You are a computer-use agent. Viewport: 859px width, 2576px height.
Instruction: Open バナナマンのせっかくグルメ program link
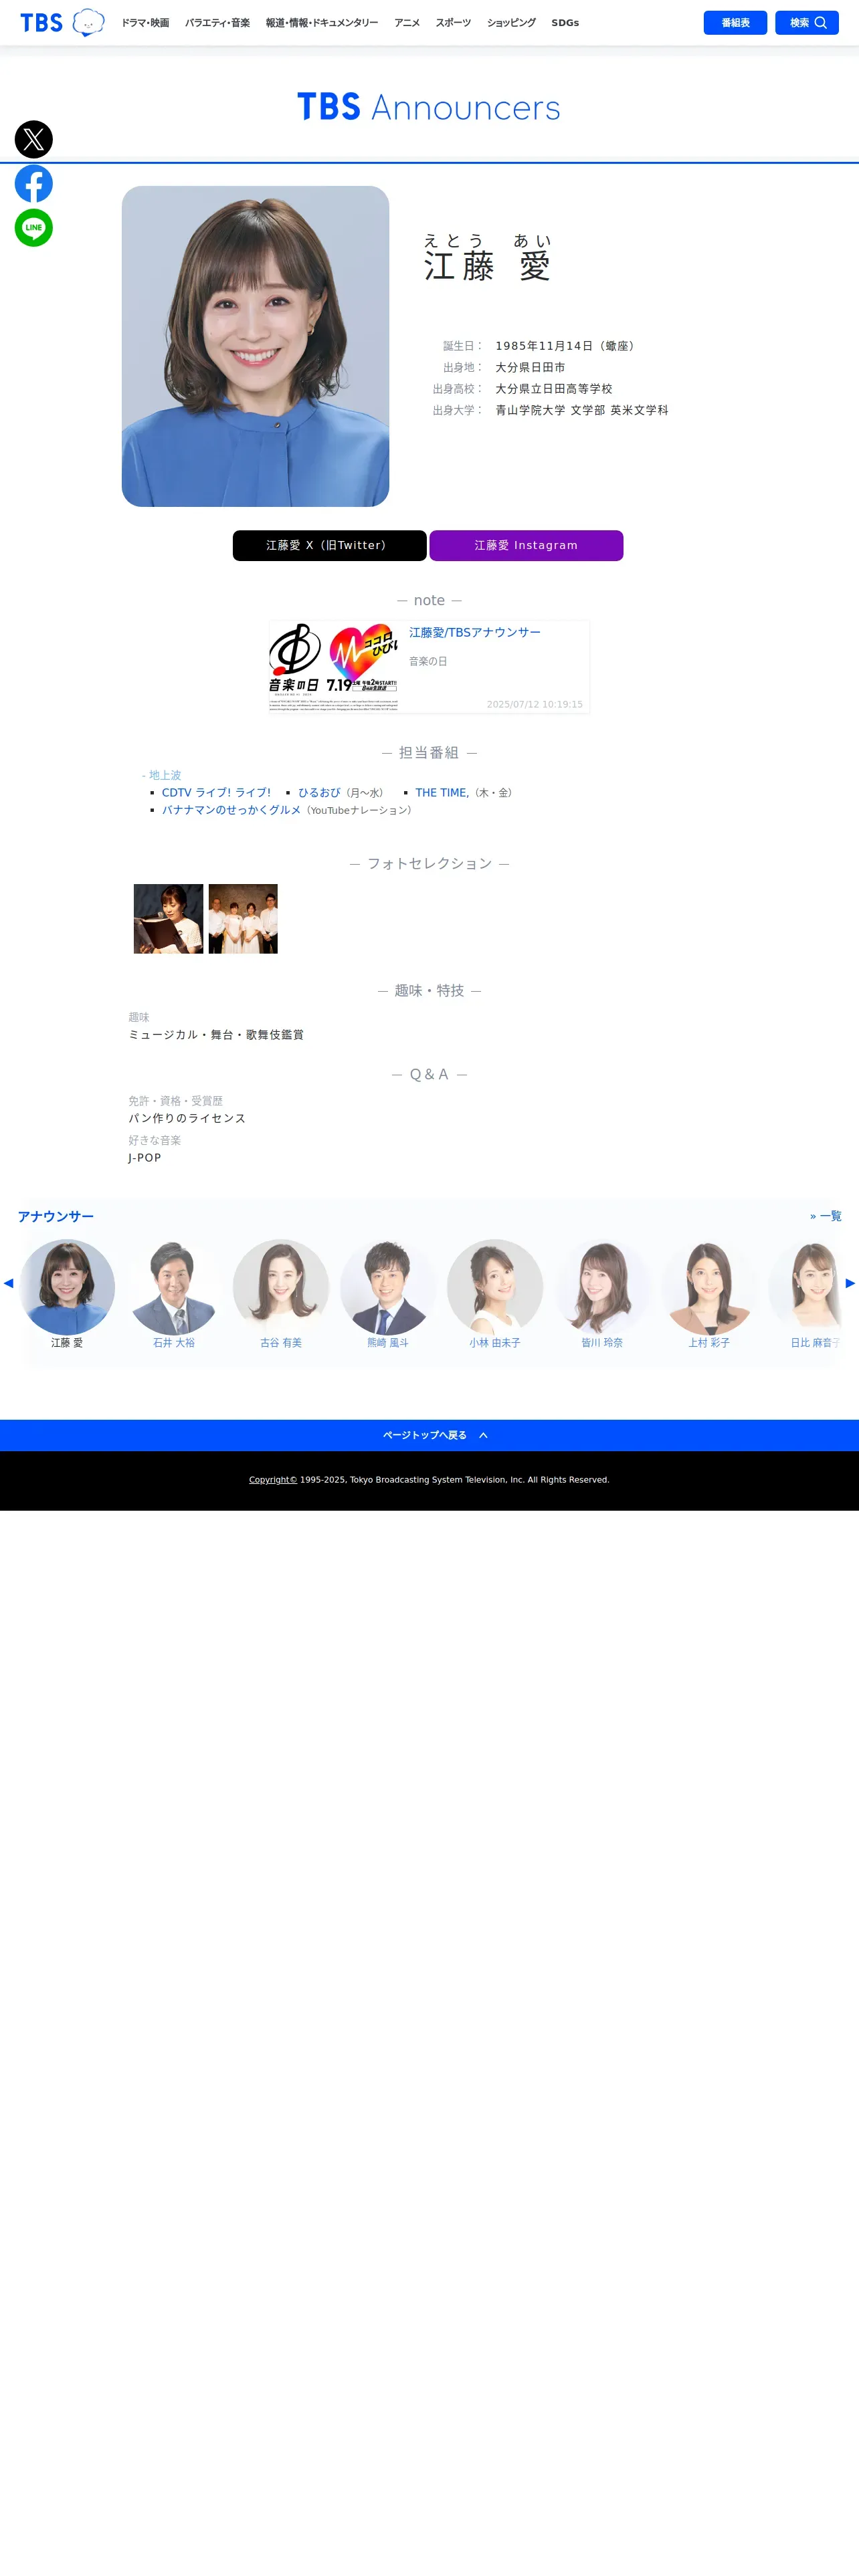click(231, 810)
